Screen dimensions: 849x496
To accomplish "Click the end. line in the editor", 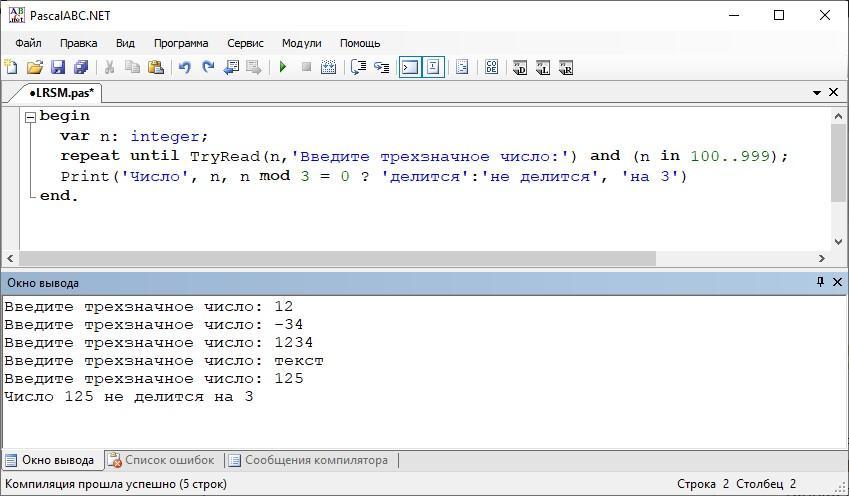I will point(60,196).
